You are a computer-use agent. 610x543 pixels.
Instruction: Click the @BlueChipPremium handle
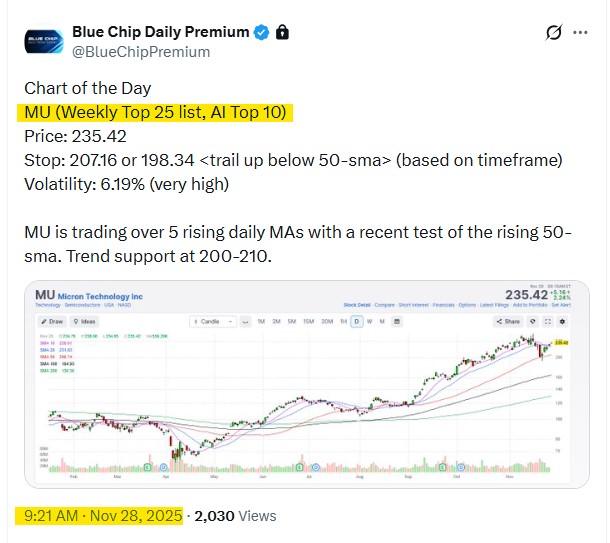click(x=140, y=51)
